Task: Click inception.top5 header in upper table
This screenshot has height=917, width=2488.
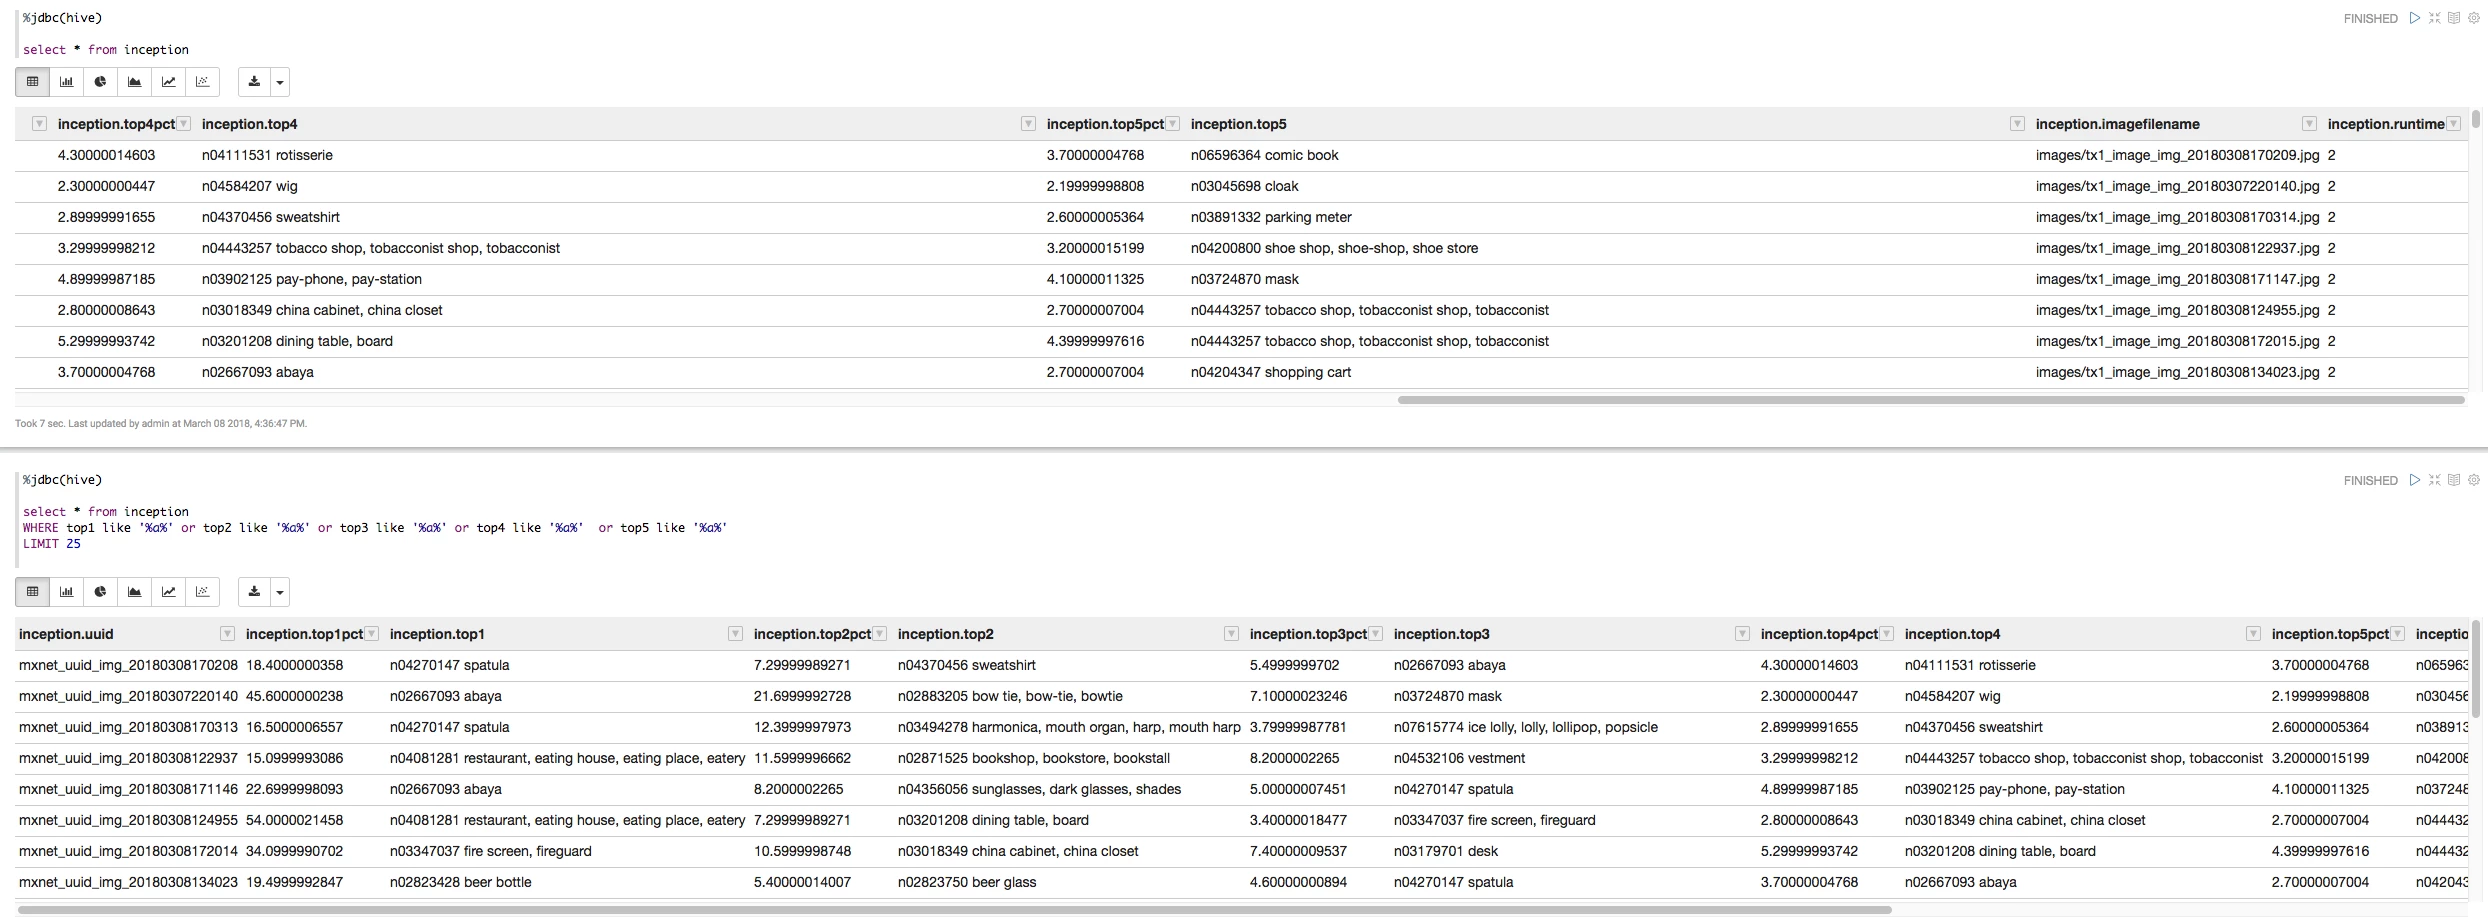Action: pyautogui.click(x=1238, y=124)
